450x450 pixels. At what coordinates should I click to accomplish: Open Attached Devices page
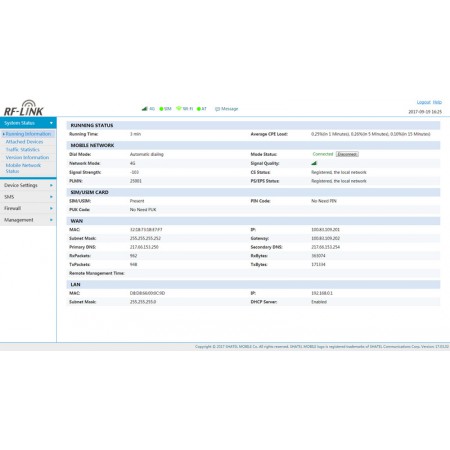(x=24, y=142)
